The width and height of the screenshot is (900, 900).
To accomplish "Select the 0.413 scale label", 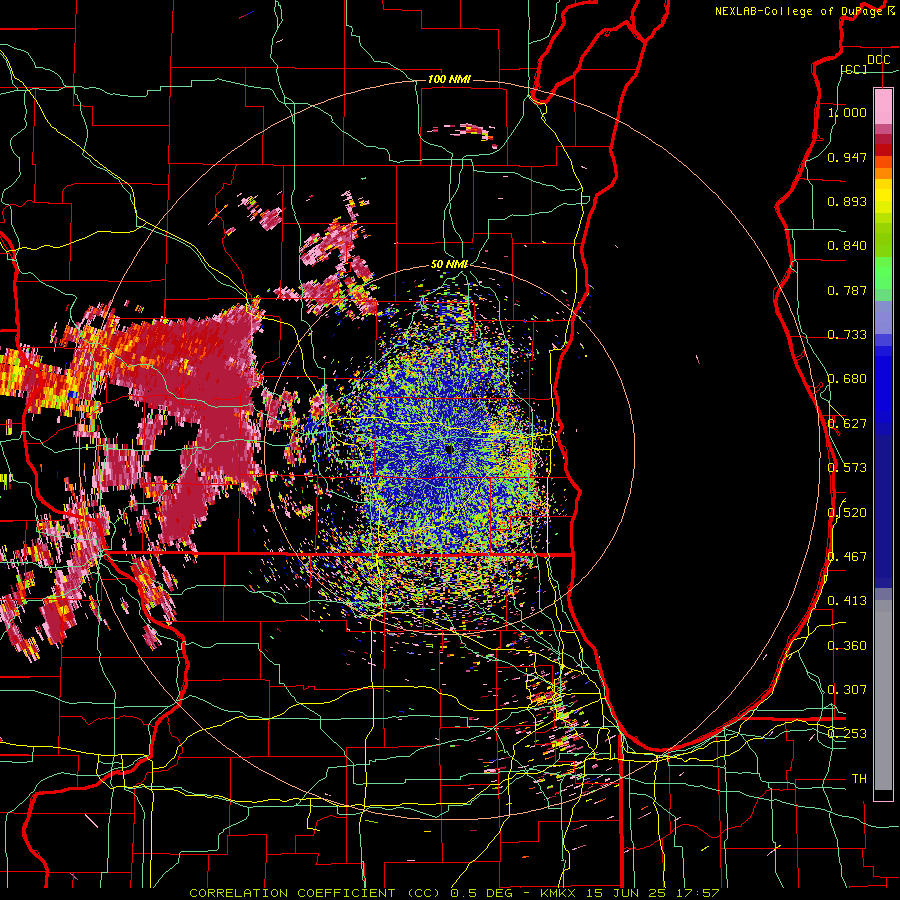I will point(847,601).
